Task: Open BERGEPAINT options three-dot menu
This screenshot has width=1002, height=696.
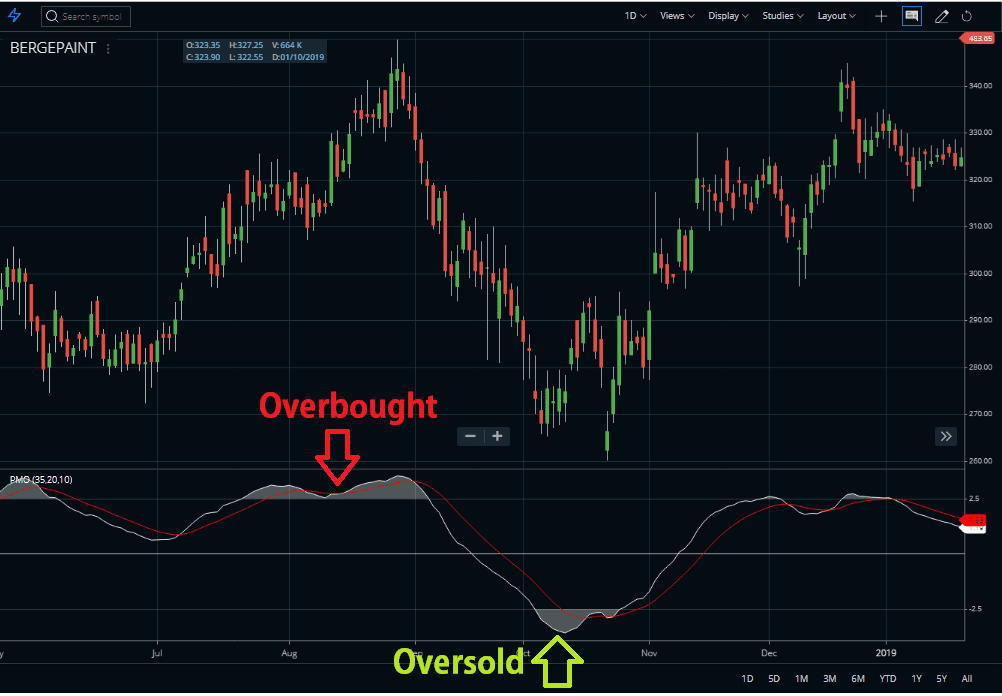Action: click(x=108, y=49)
